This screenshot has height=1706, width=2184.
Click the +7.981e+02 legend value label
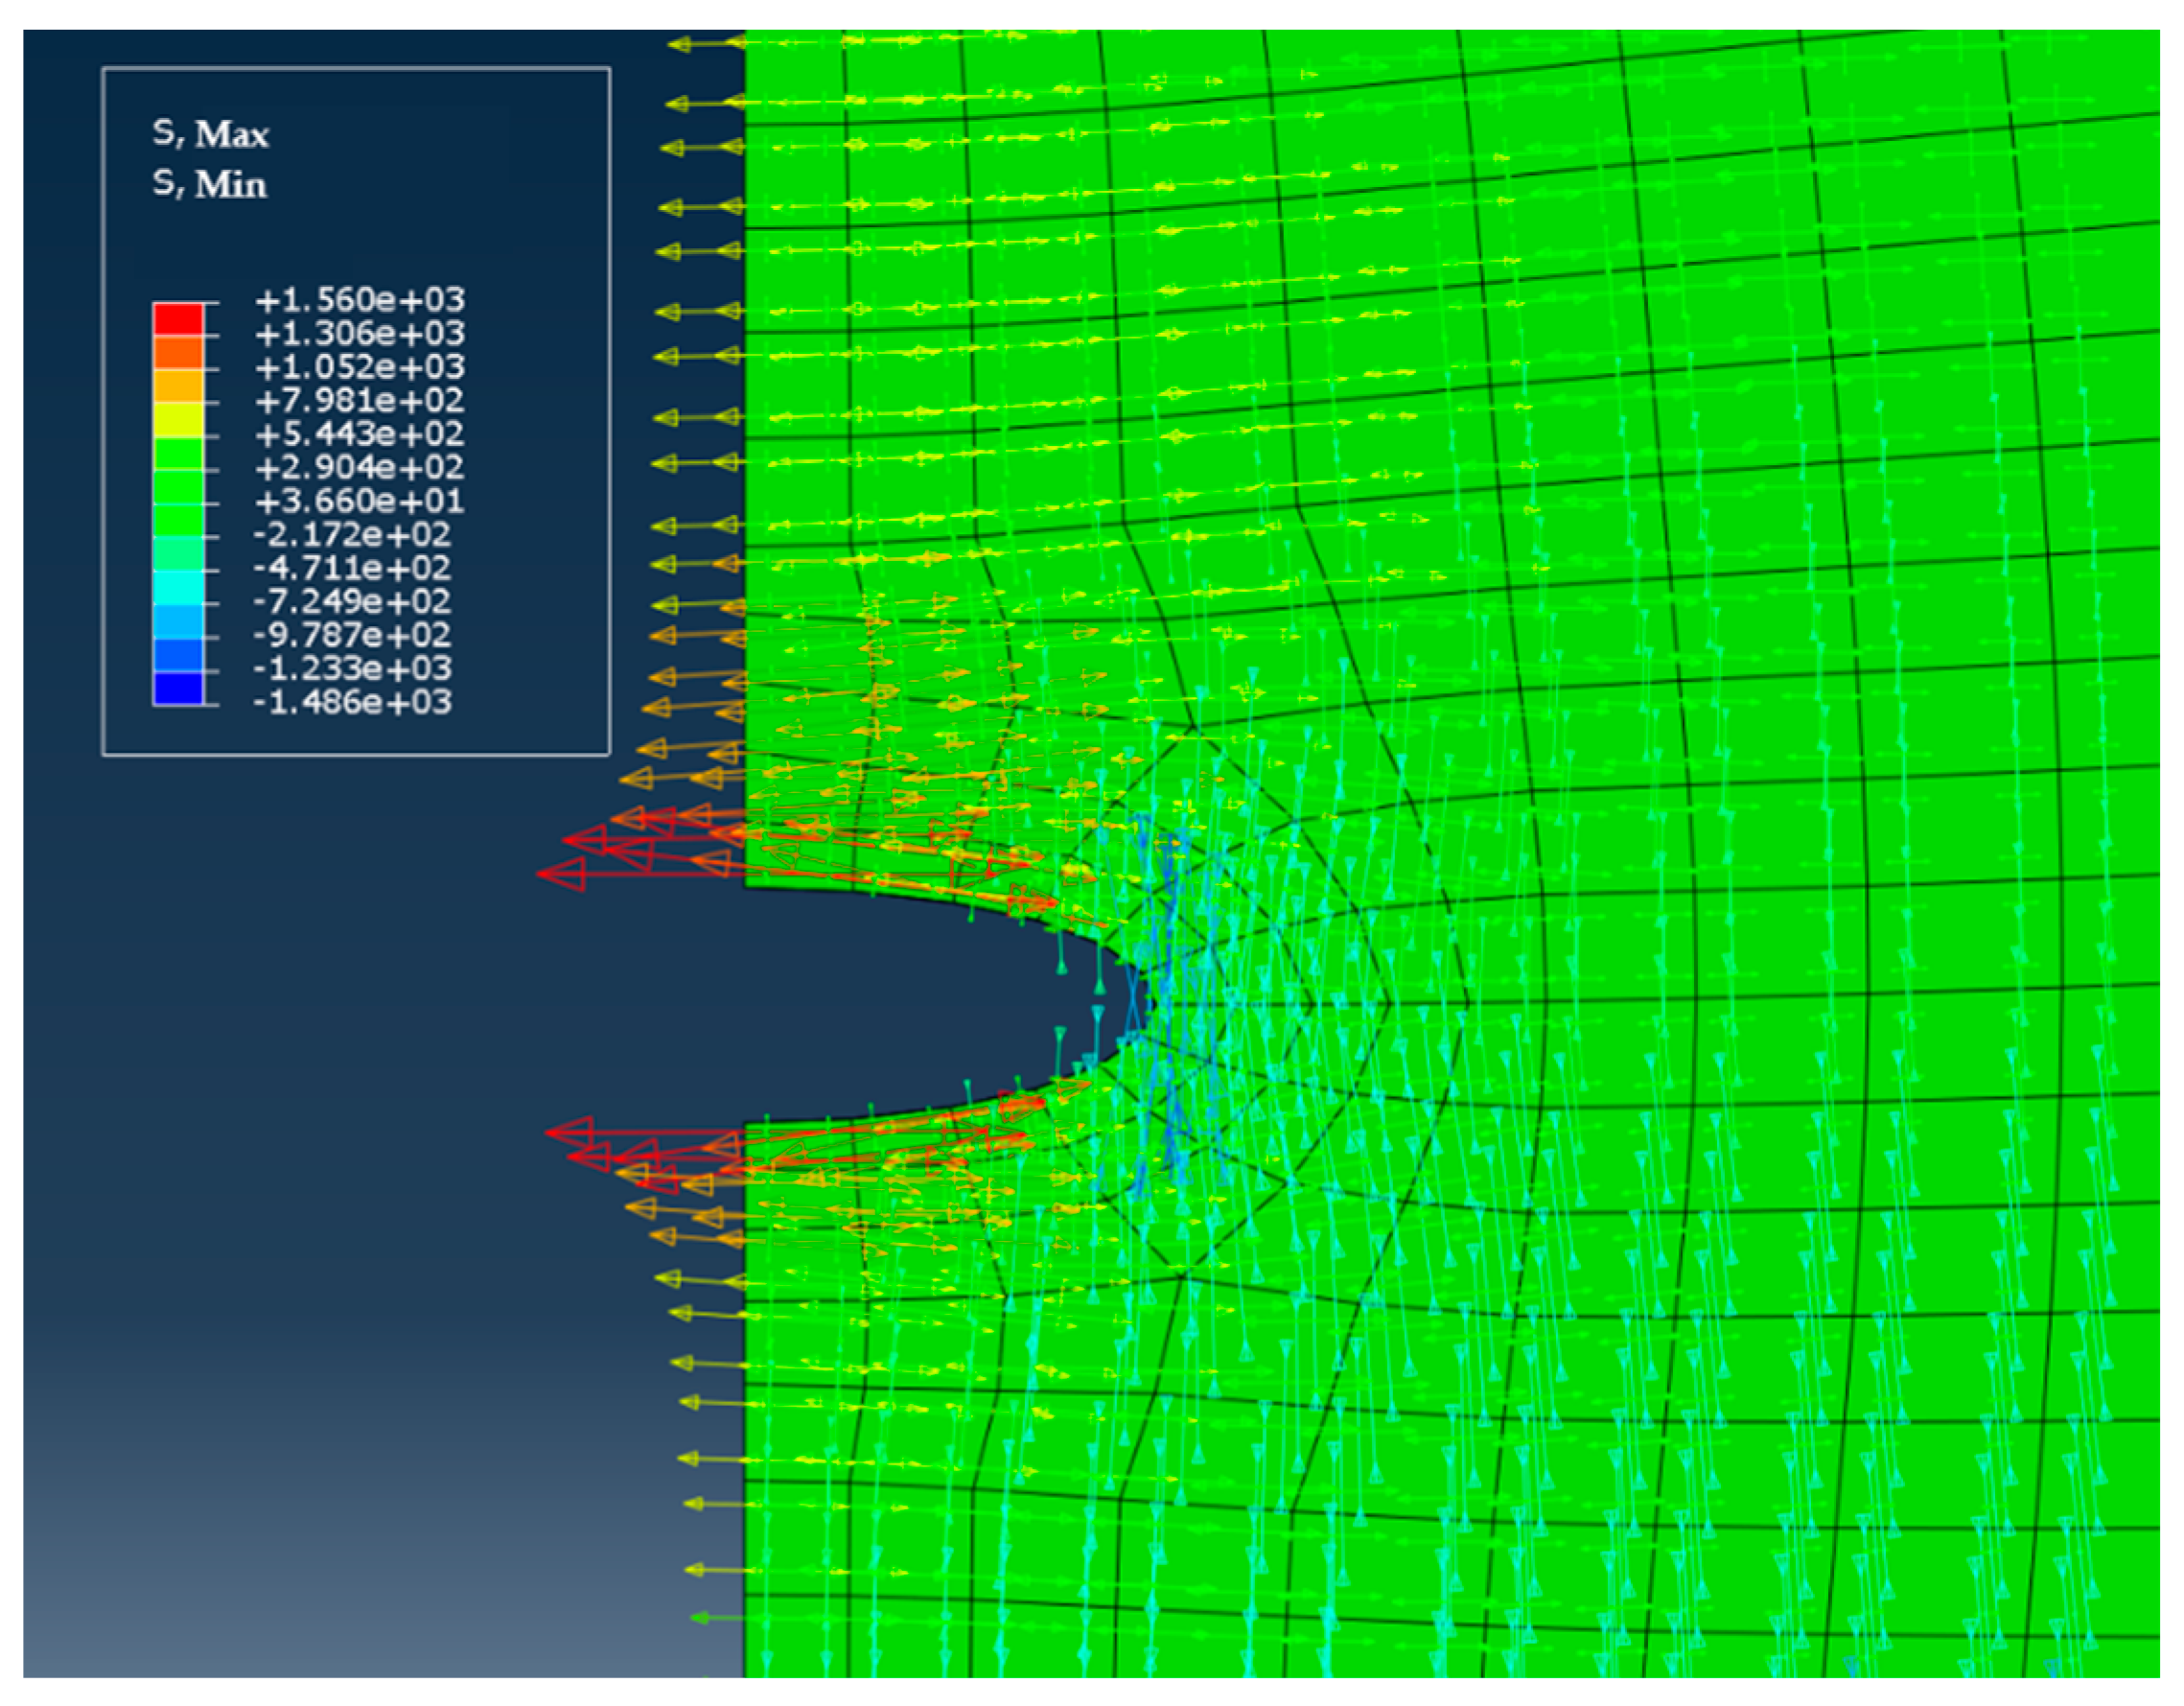[360, 401]
